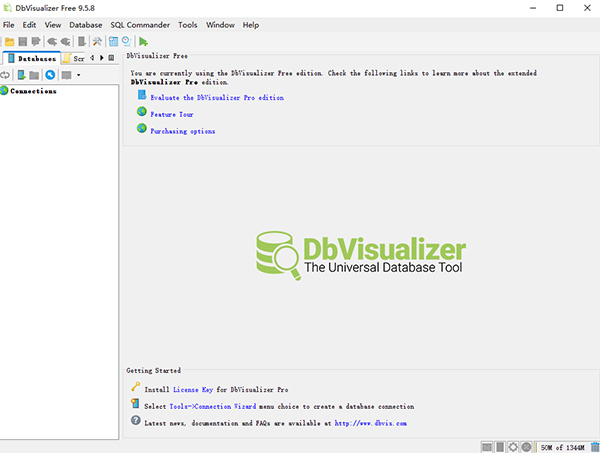Select the Connections tree node

(x=33, y=91)
